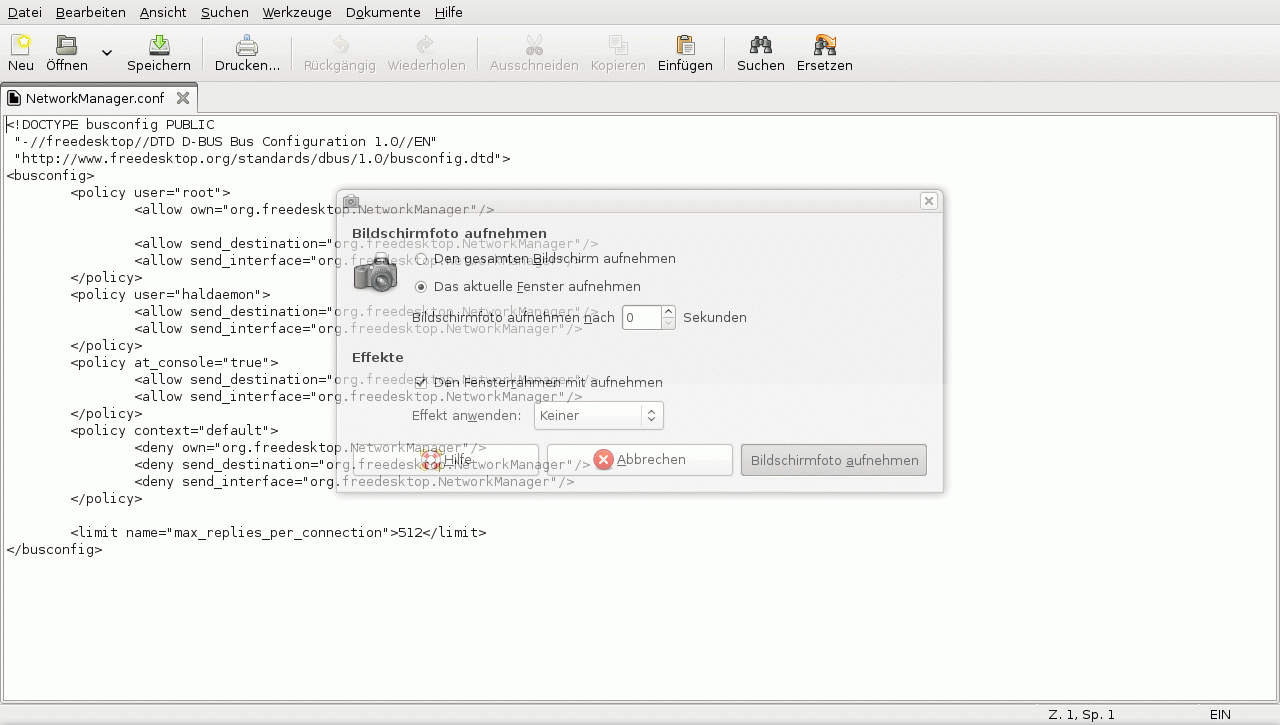Click the Ersetzen toolbar icon
This screenshot has width=1280, height=725.
tap(824, 45)
